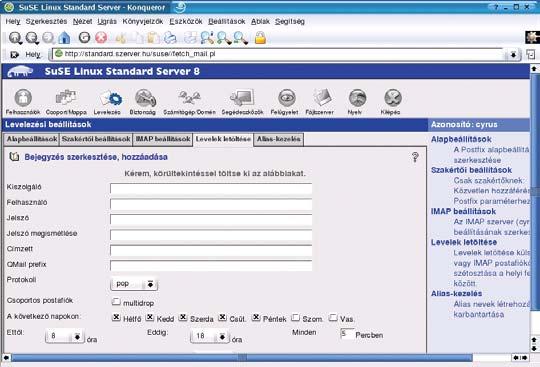Open Alapbeállítások link in right sidebar
Image resolution: width=540 pixels, height=367 pixels.
(x=461, y=139)
